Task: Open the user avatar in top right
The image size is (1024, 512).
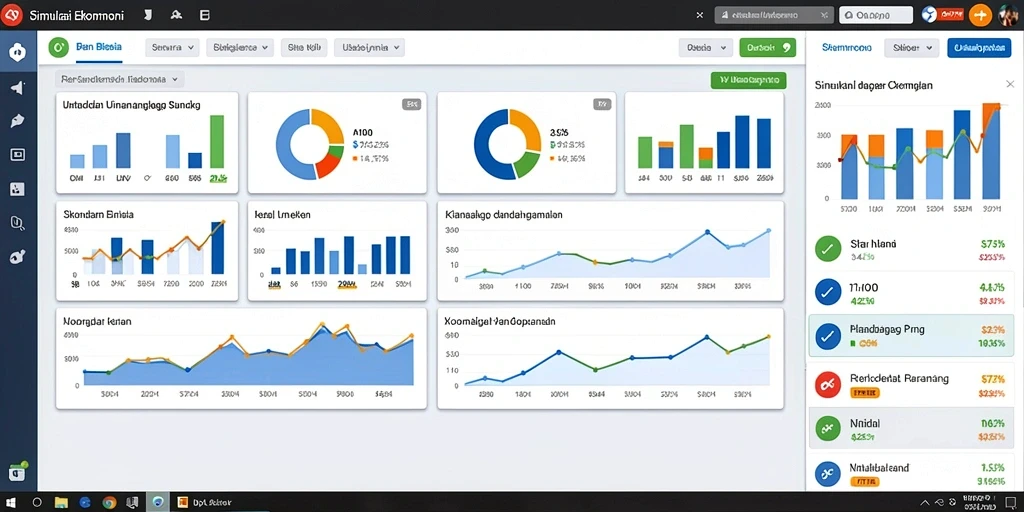Action: (x=1010, y=14)
